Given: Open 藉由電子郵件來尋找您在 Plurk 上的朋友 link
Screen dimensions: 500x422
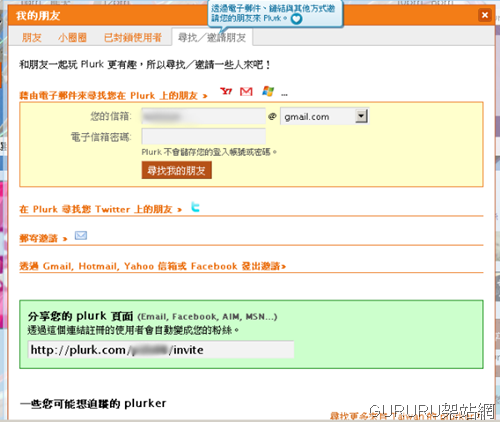Looking at the screenshot, I should click(x=113, y=96).
